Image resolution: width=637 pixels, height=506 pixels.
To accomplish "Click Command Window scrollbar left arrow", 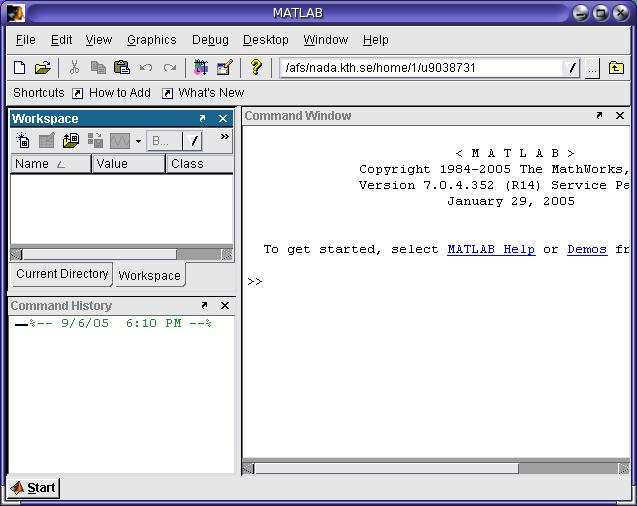I will point(248,469).
